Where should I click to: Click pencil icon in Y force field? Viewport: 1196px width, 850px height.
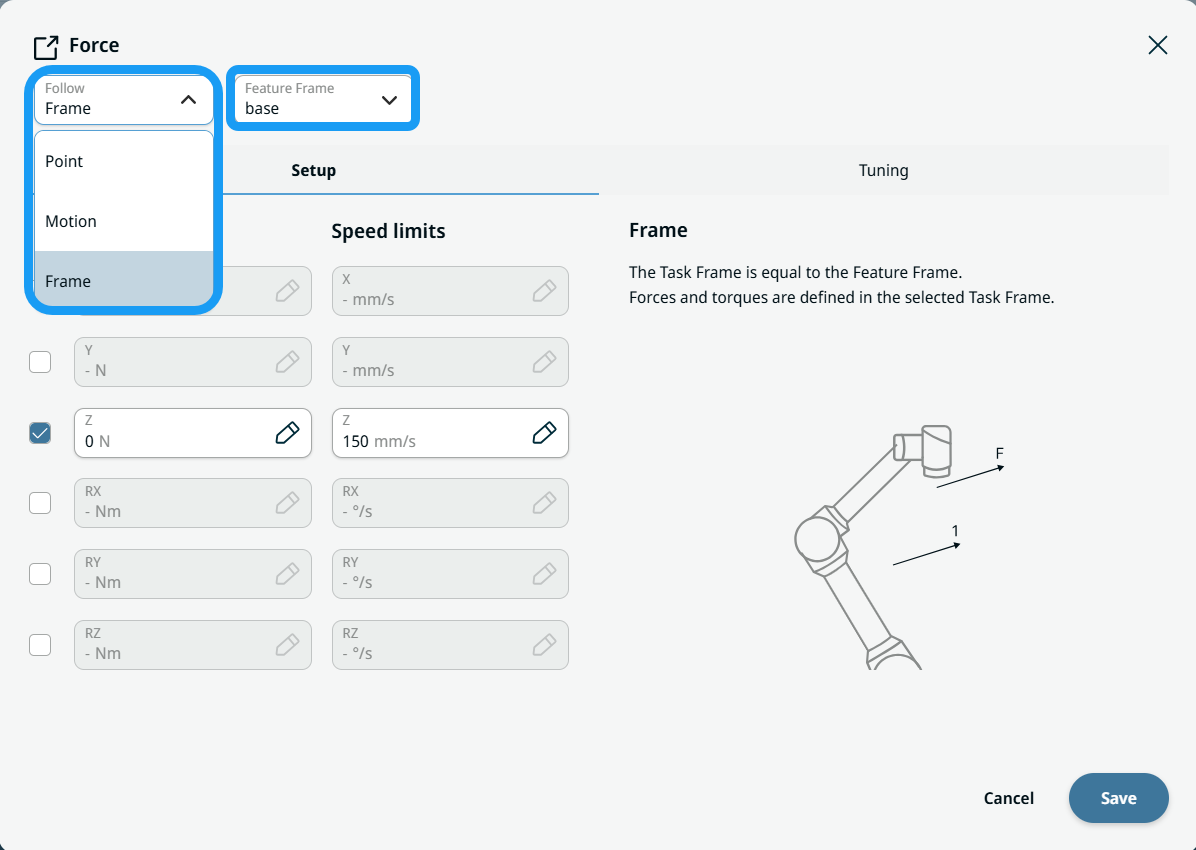coord(287,362)
